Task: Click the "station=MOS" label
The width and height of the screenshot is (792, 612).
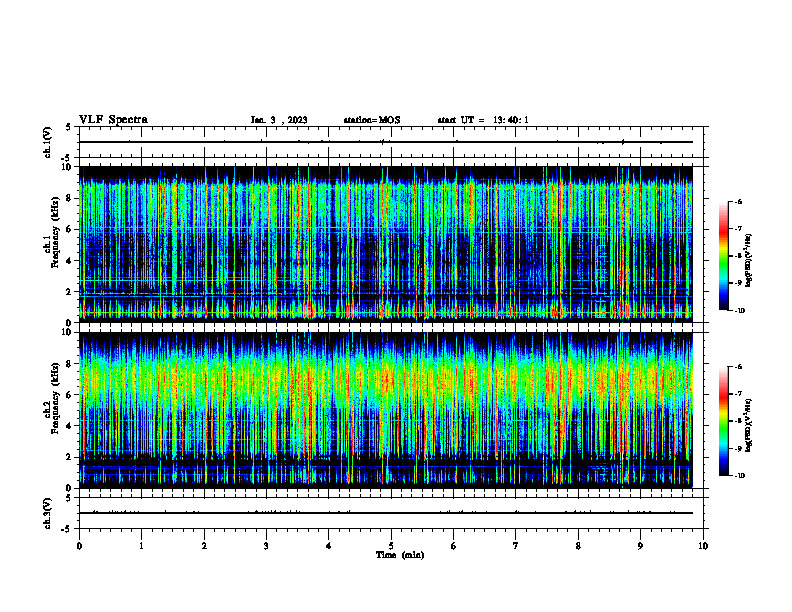Action: 372,120
